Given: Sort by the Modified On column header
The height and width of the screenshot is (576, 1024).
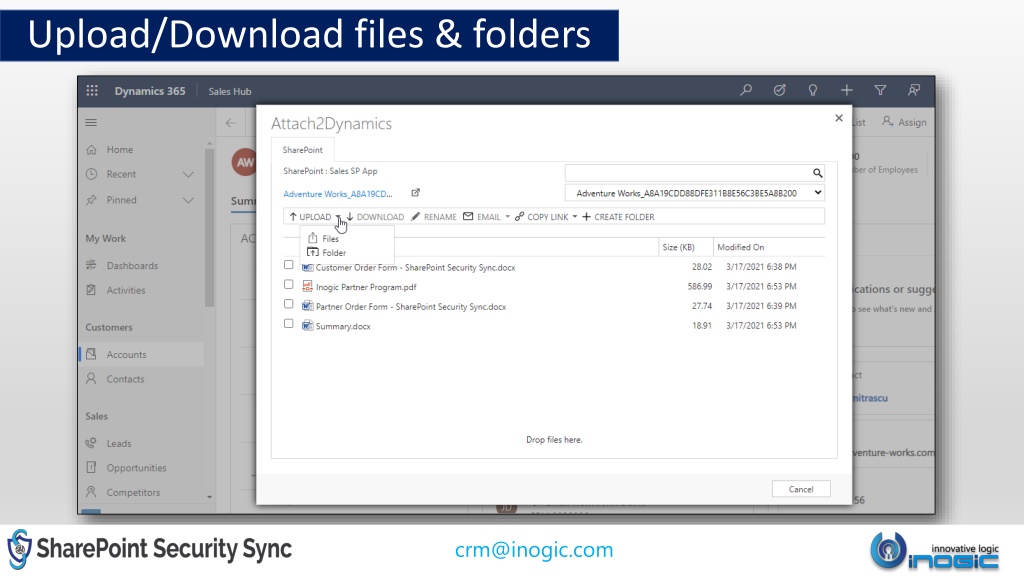Looking at the screenshot, I should pos(741,248).
